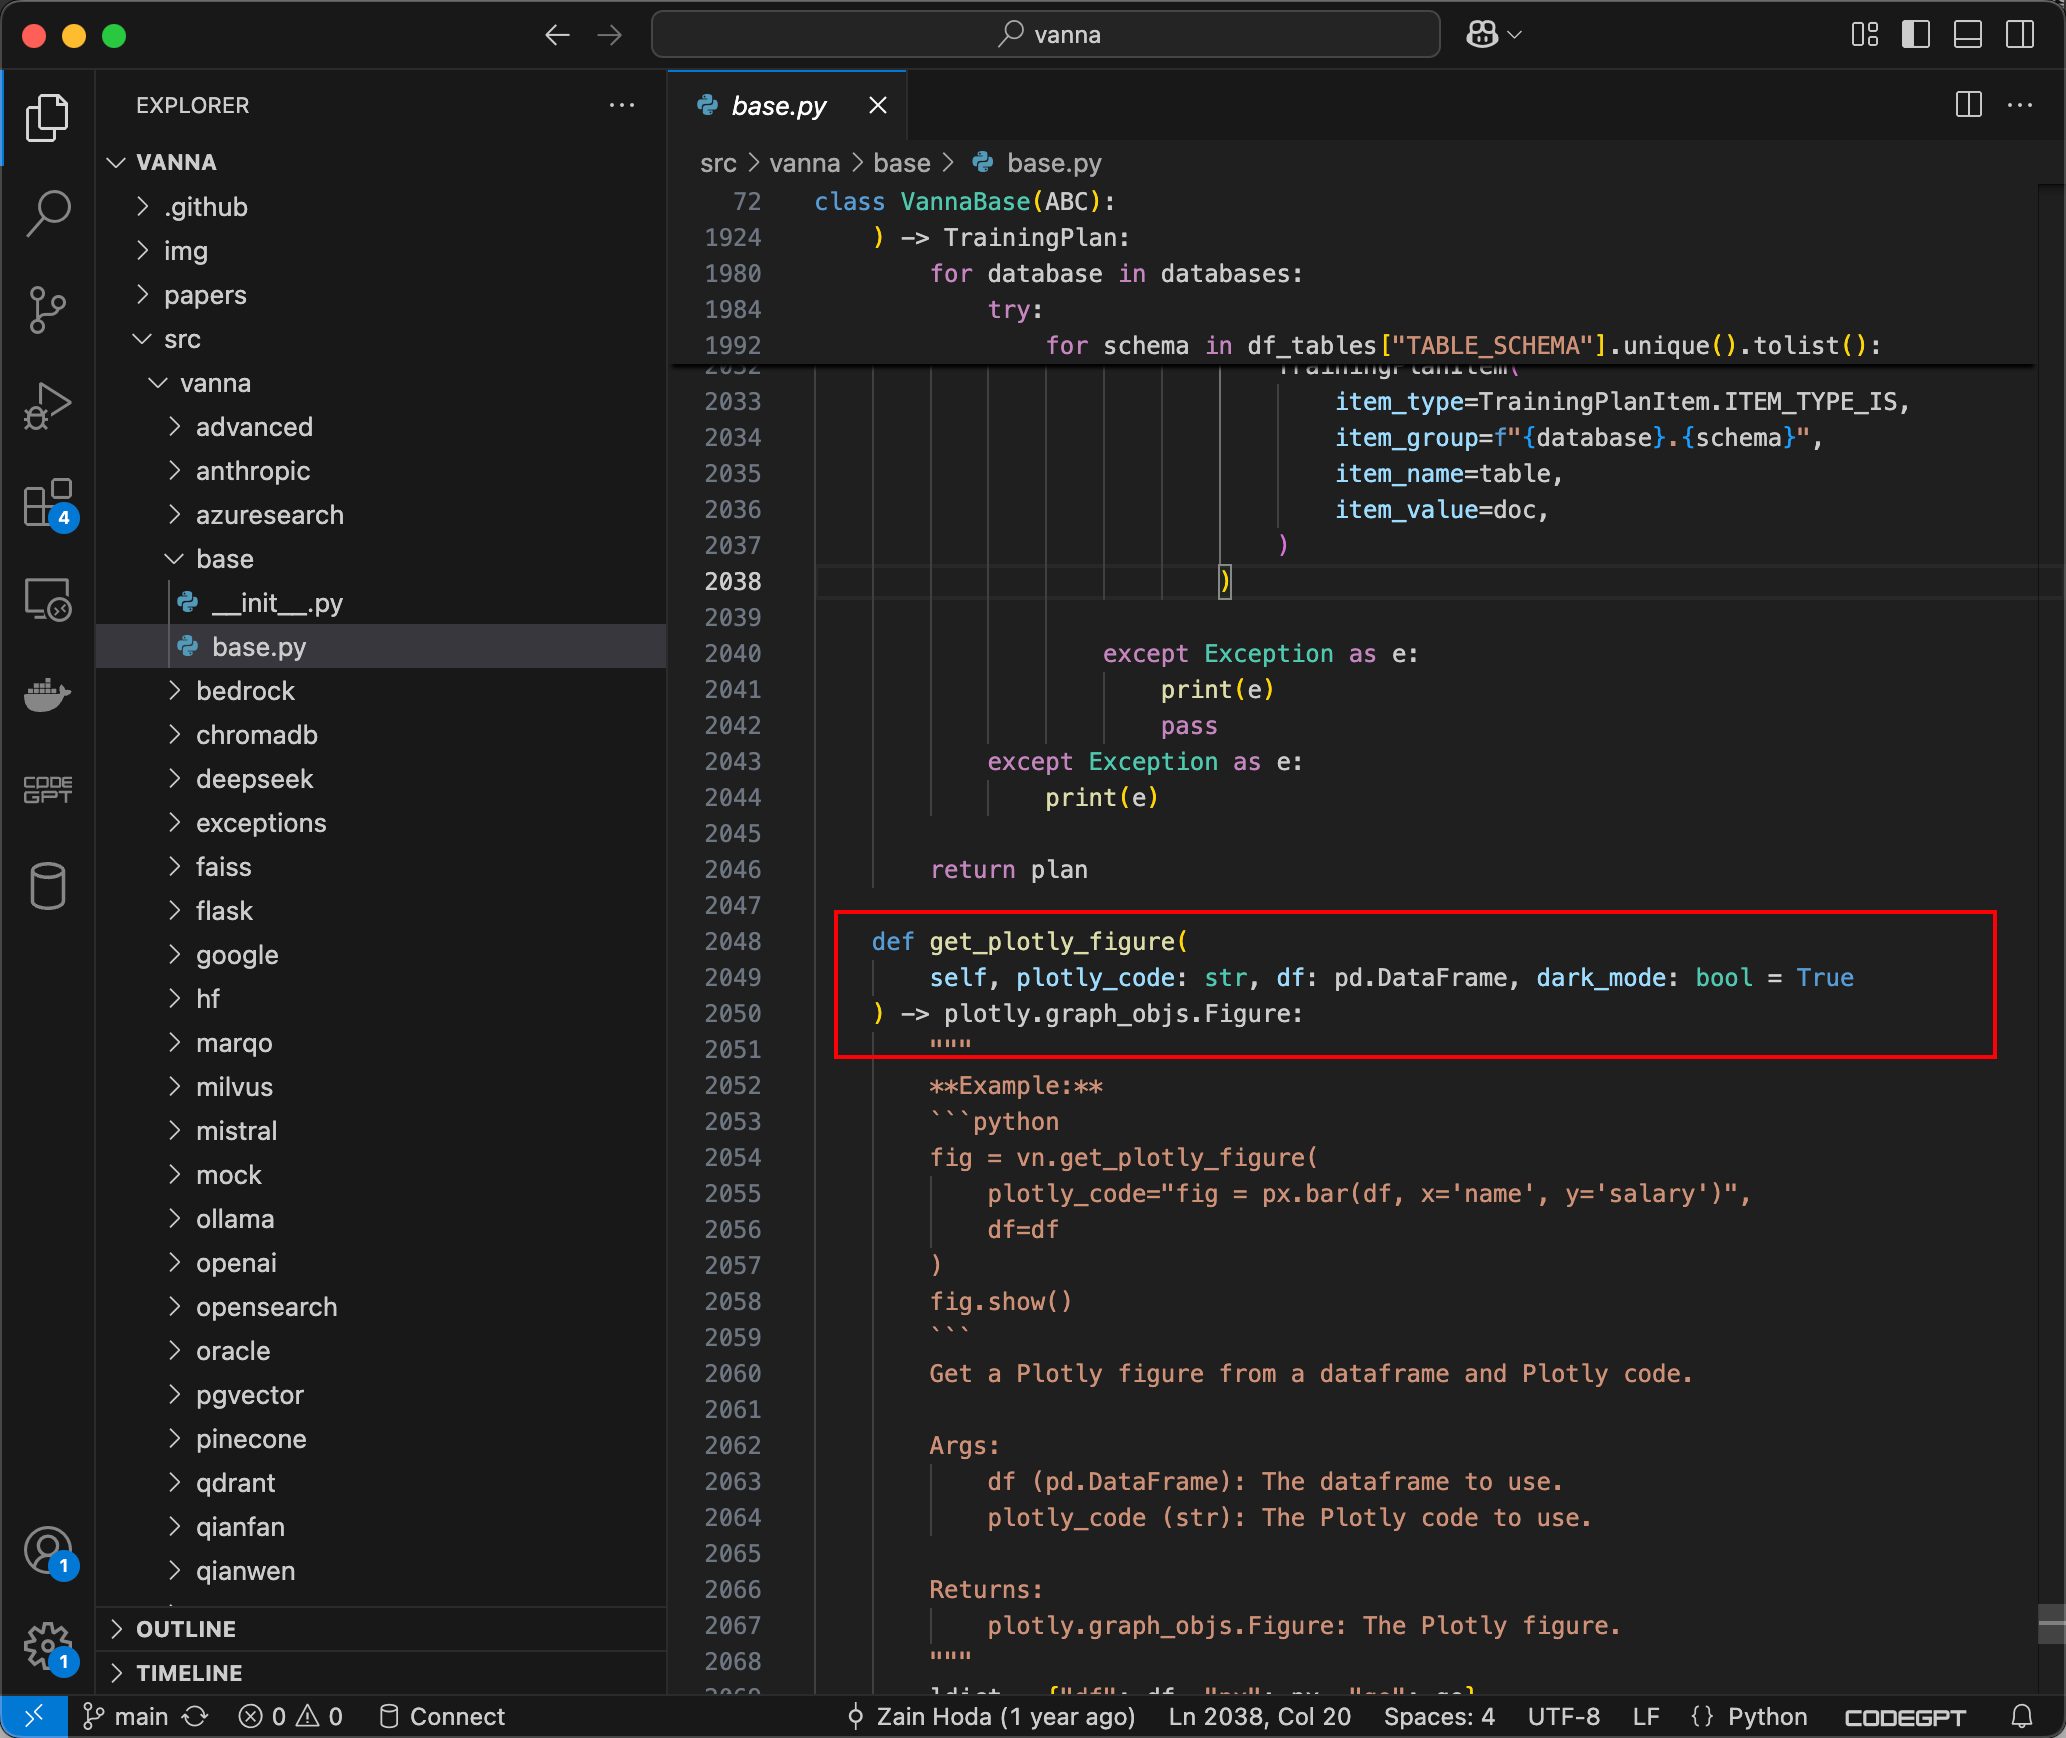This screenshot has width=2066, height=1738.
Task: Click the Python language mode indicator
Action: tap(1766, 1717)
